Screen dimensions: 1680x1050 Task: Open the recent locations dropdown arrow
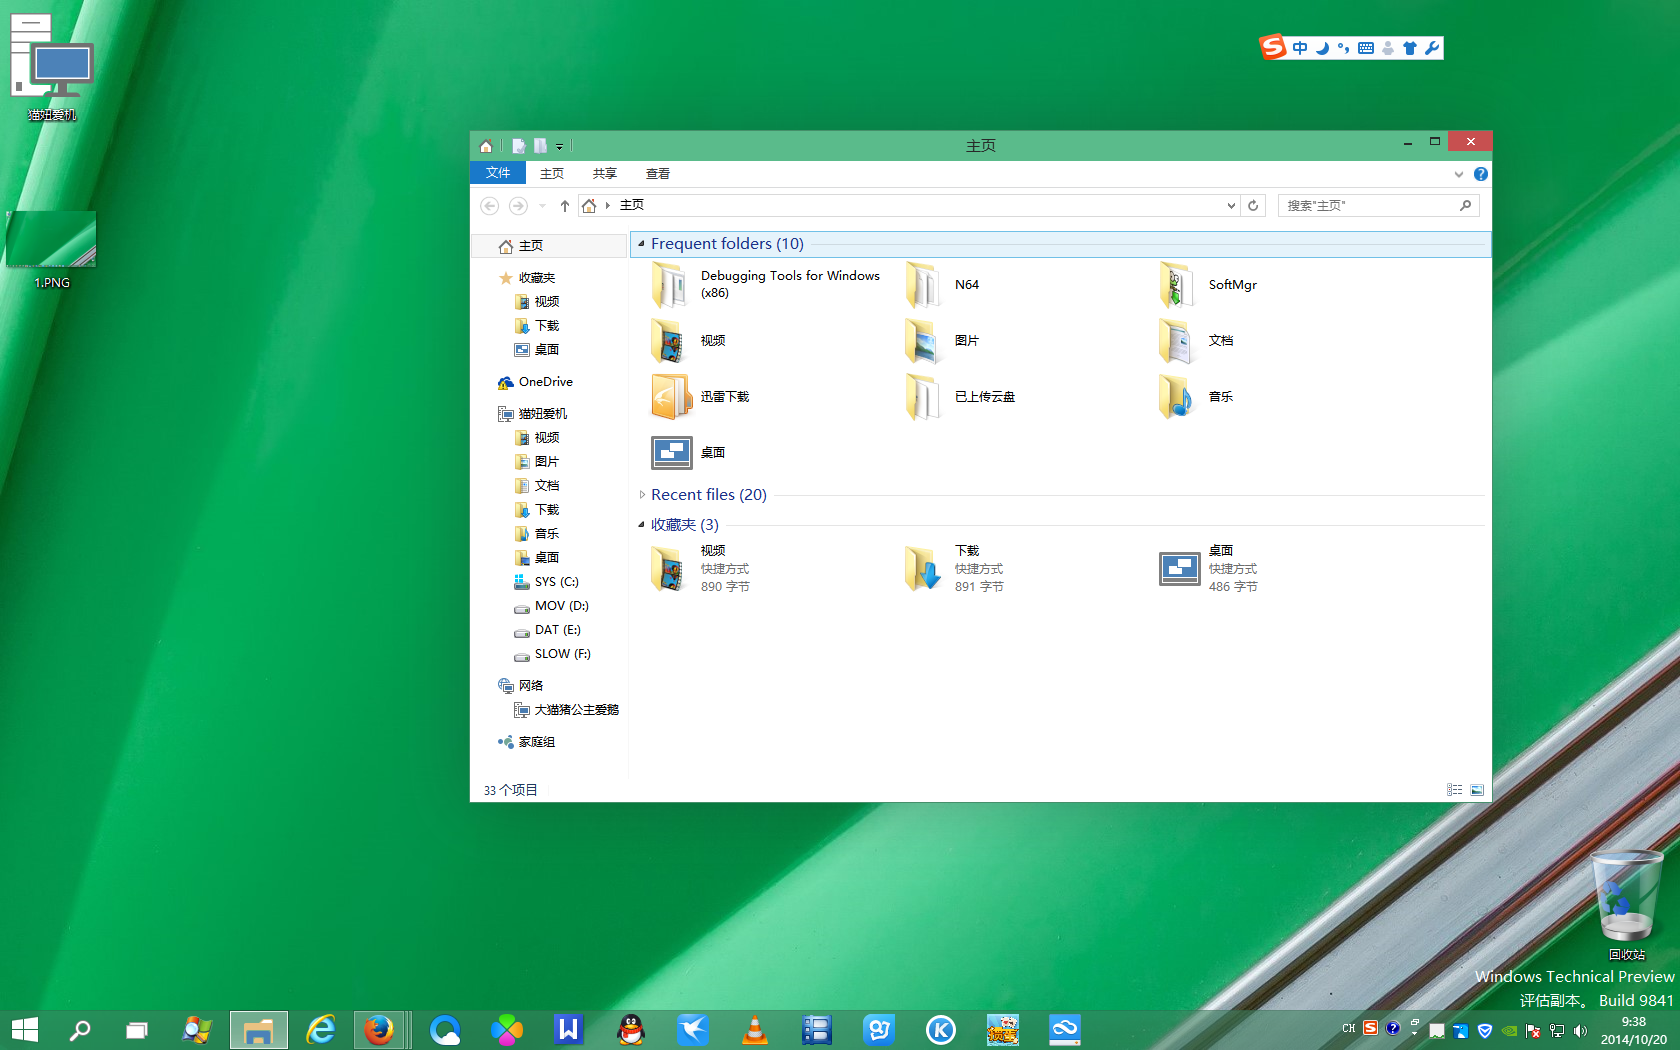click(x=542, y=205)
